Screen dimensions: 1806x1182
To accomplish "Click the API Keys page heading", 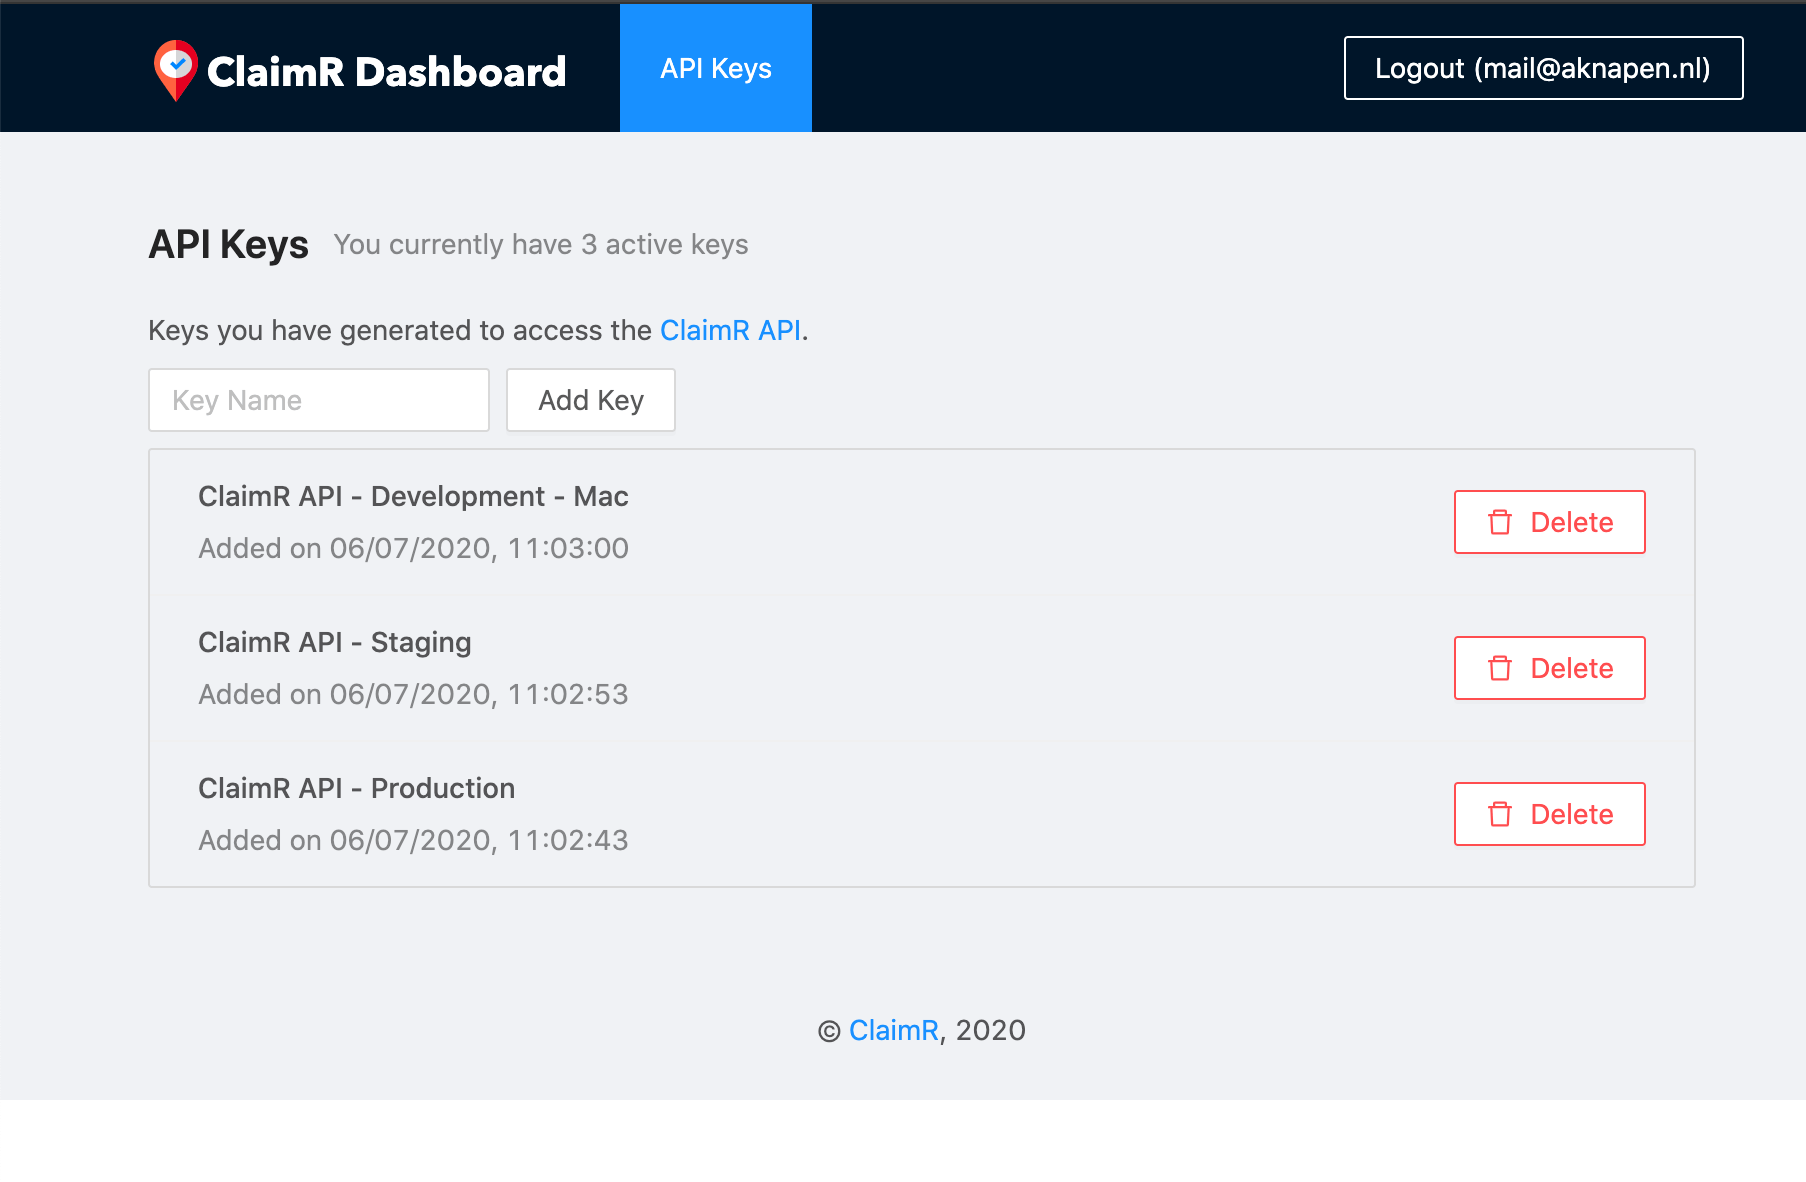I will 228,244.
